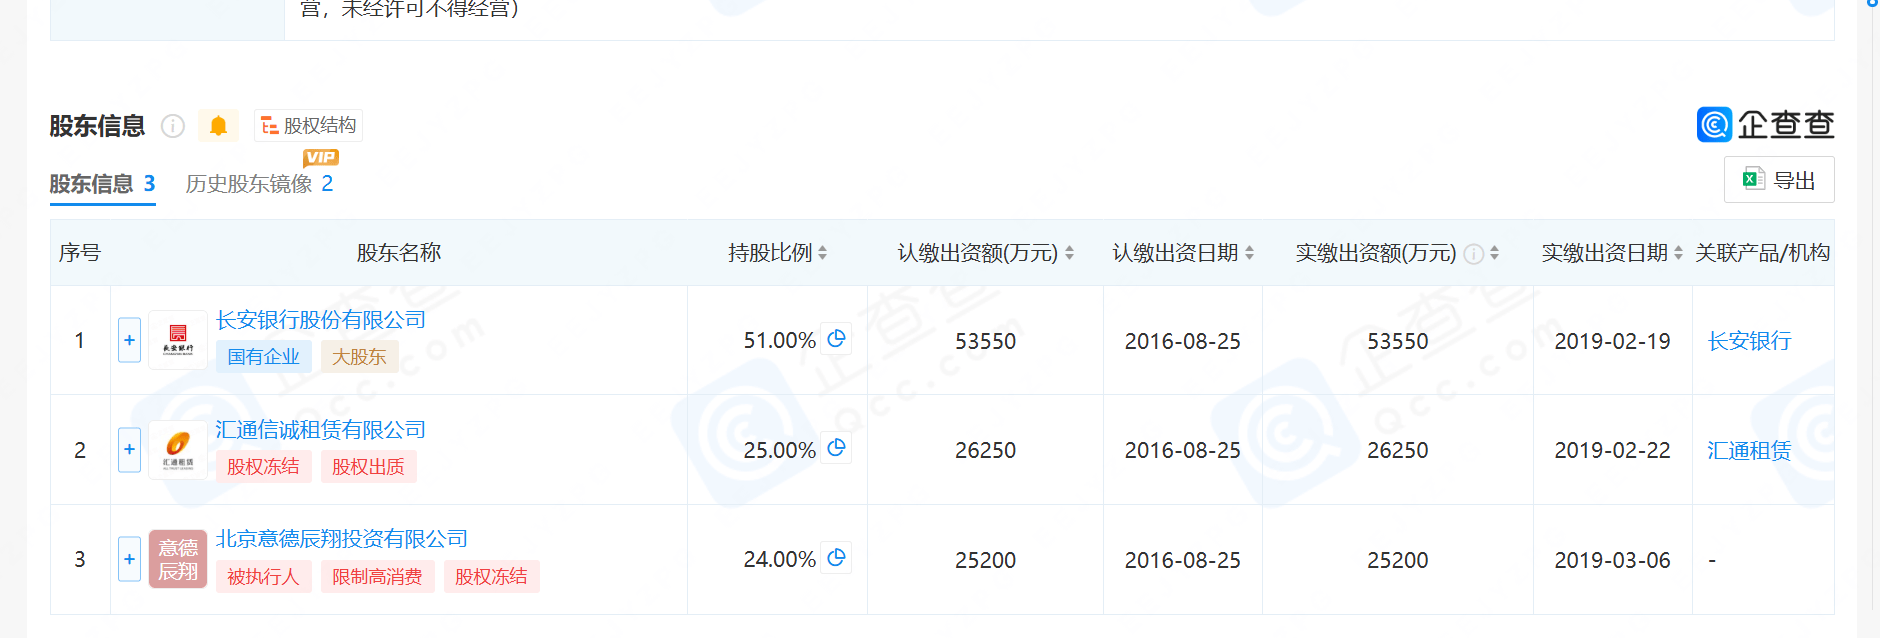Click pie chart icon next to 24.00%
Image resolution: width=1880 pixels, height=638 pixels.
[x=836, y=558]
